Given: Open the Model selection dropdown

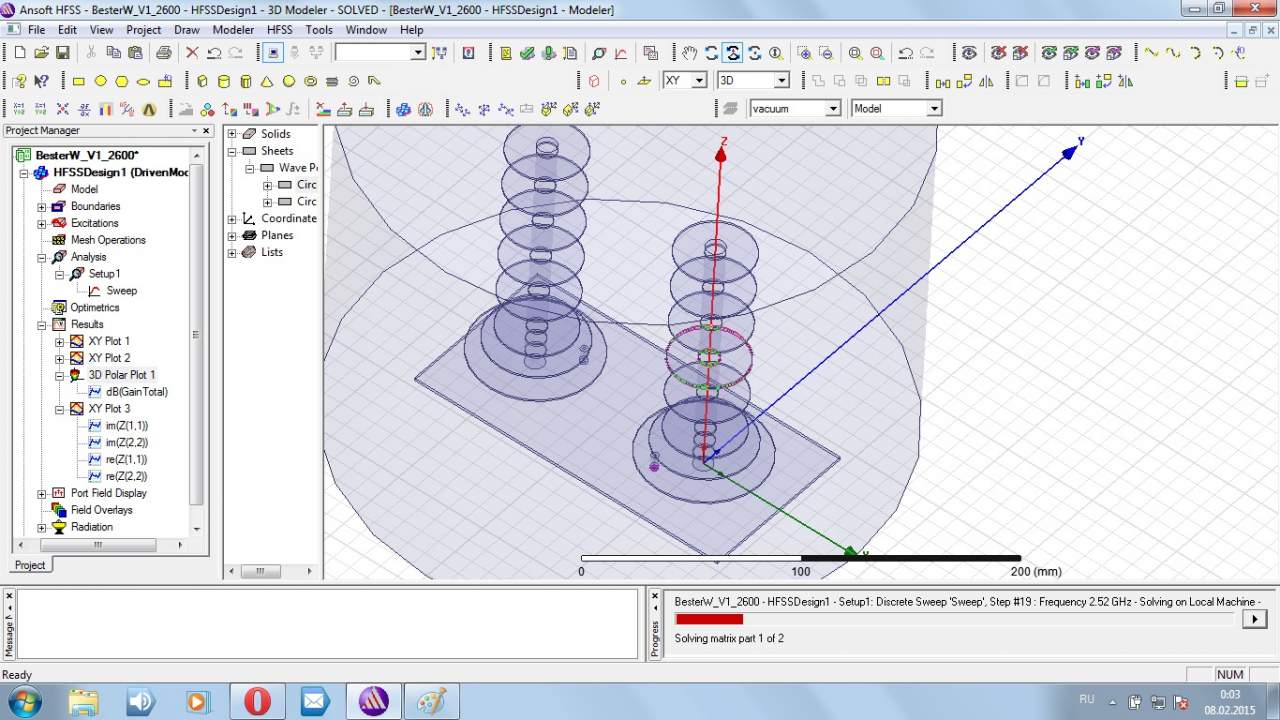Looking at the screenshot, I should [934, 108].
